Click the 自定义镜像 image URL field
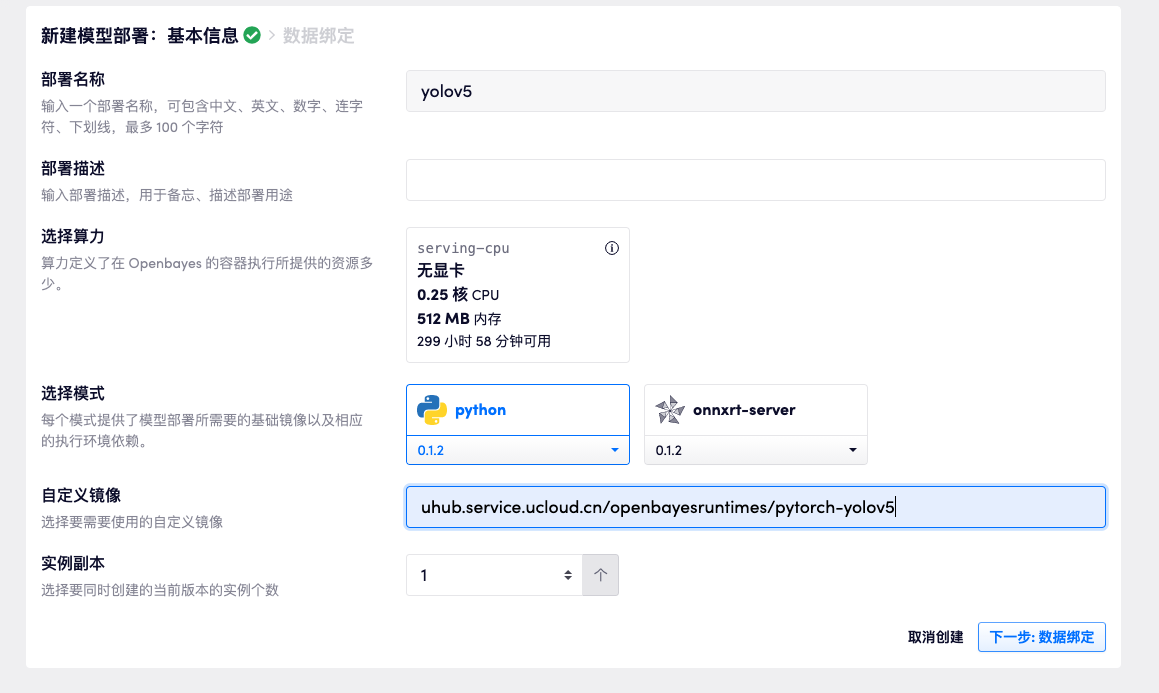Viewport: 1159px width, 693px height. coord(755,507)
